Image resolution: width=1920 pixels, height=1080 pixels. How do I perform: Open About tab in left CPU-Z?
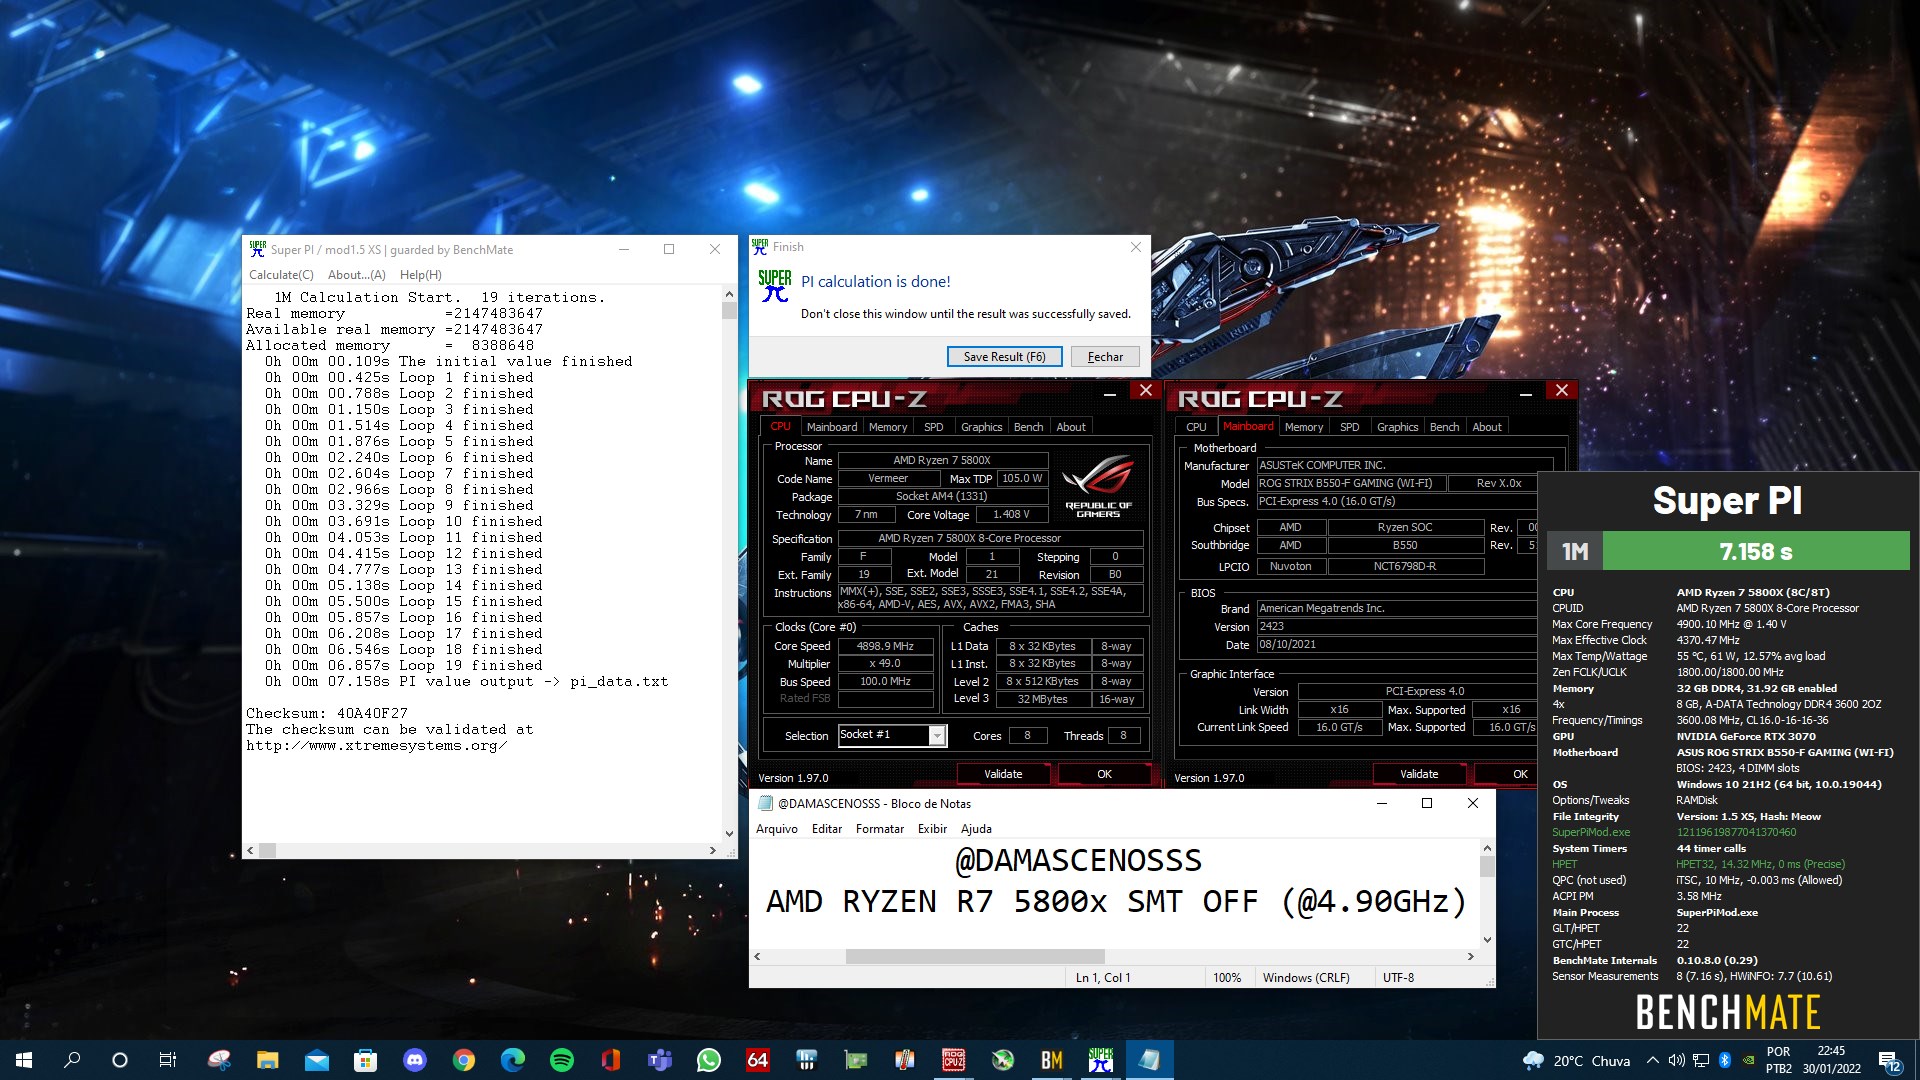click(x=1071, y=427)
